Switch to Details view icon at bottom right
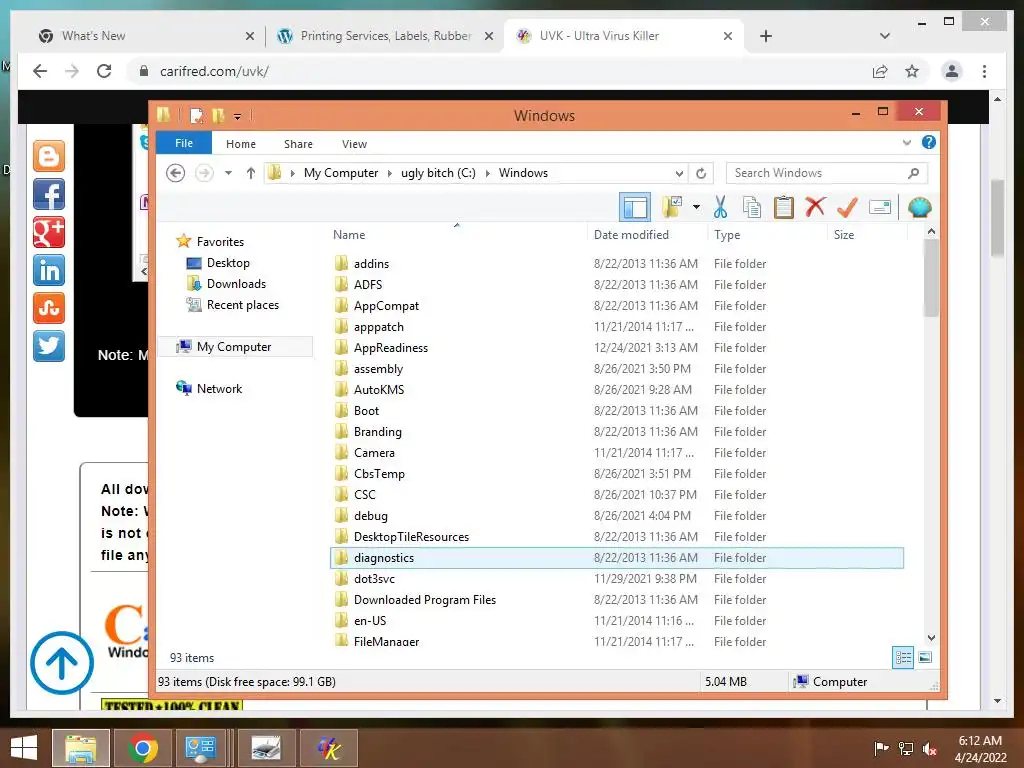This screenshot has width=1024, height=768. [903, 658]
